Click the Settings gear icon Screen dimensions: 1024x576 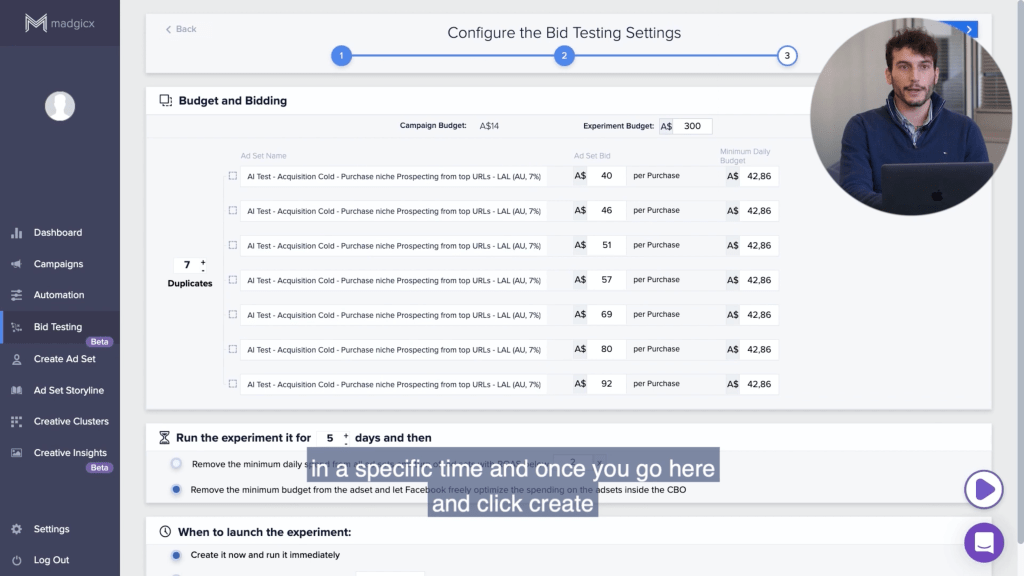[16, 529]
